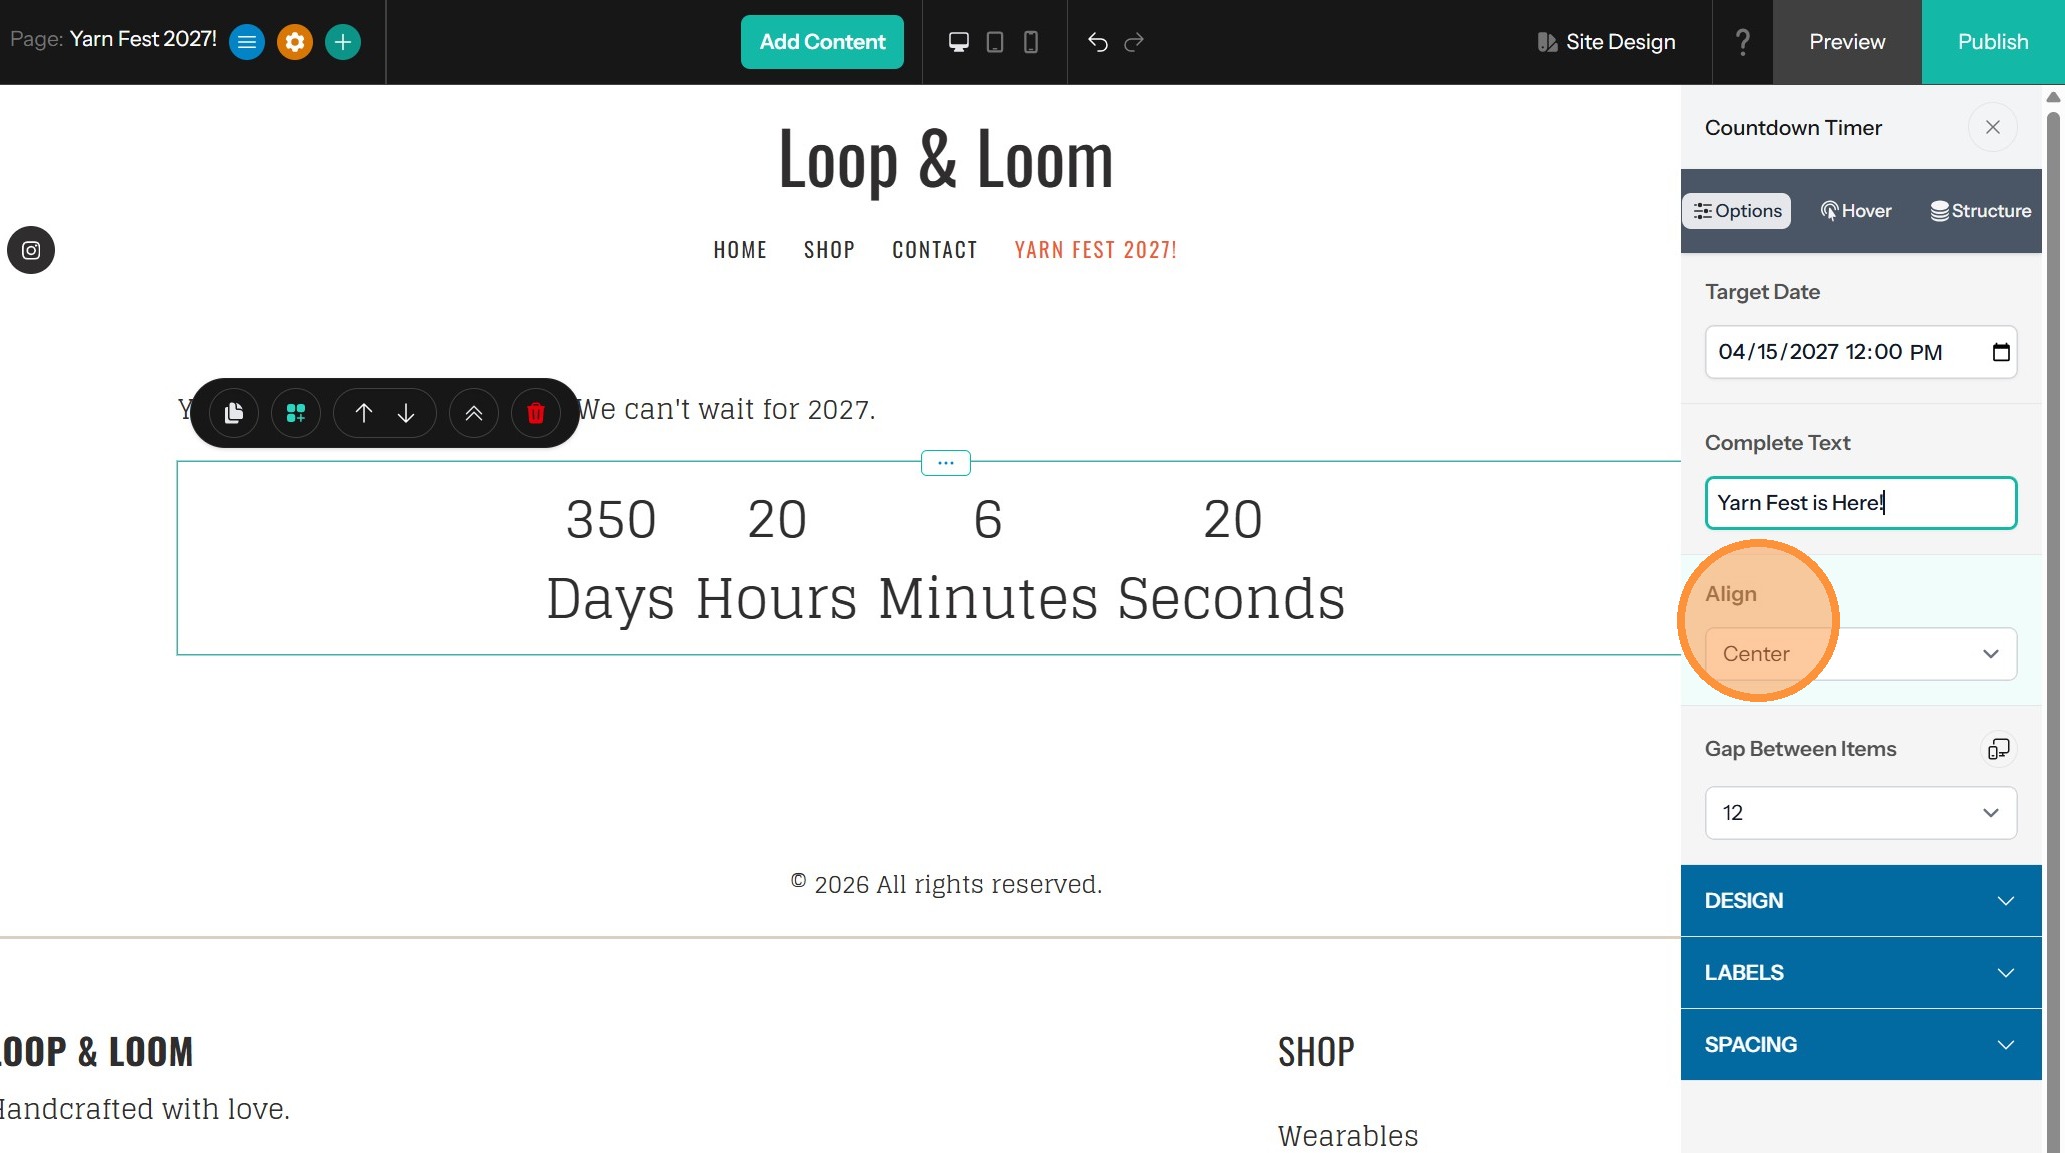The image size is (2065, 1153).
Task: Click the Instagram social icon
Action: pos(31,250)
